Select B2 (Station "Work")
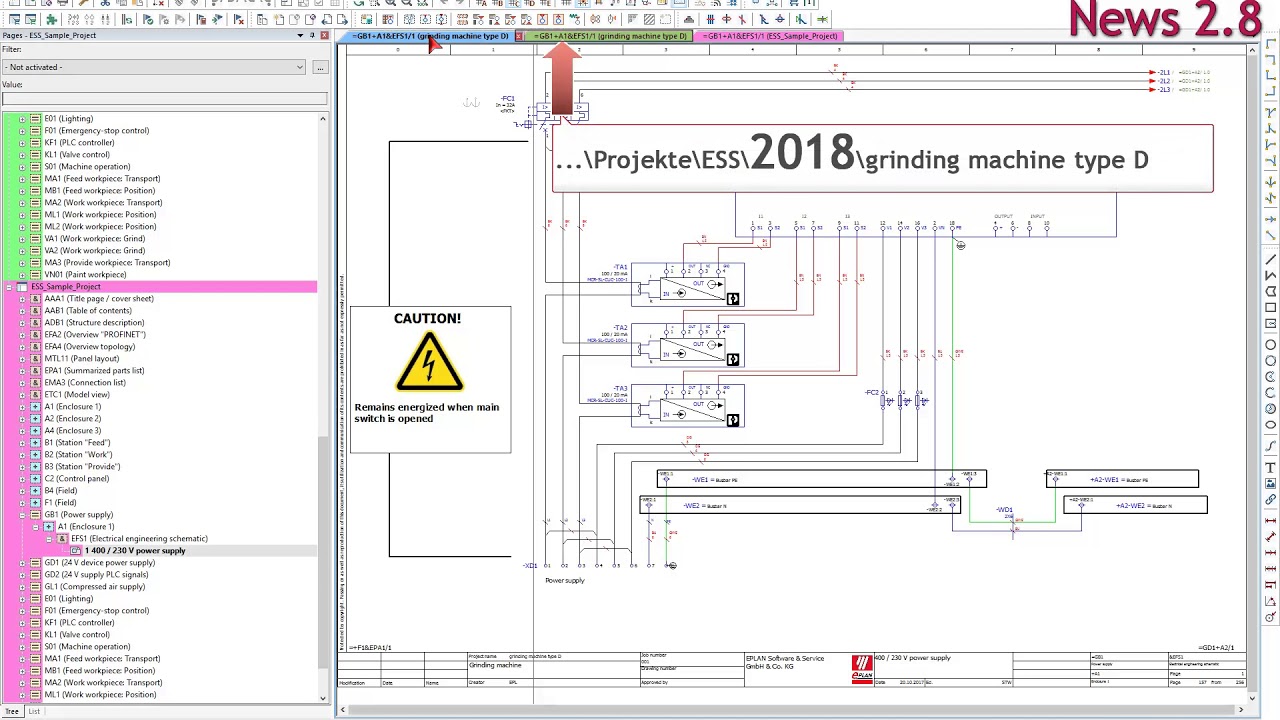This screenshot has width=1280, height=720. coord(79,454)
